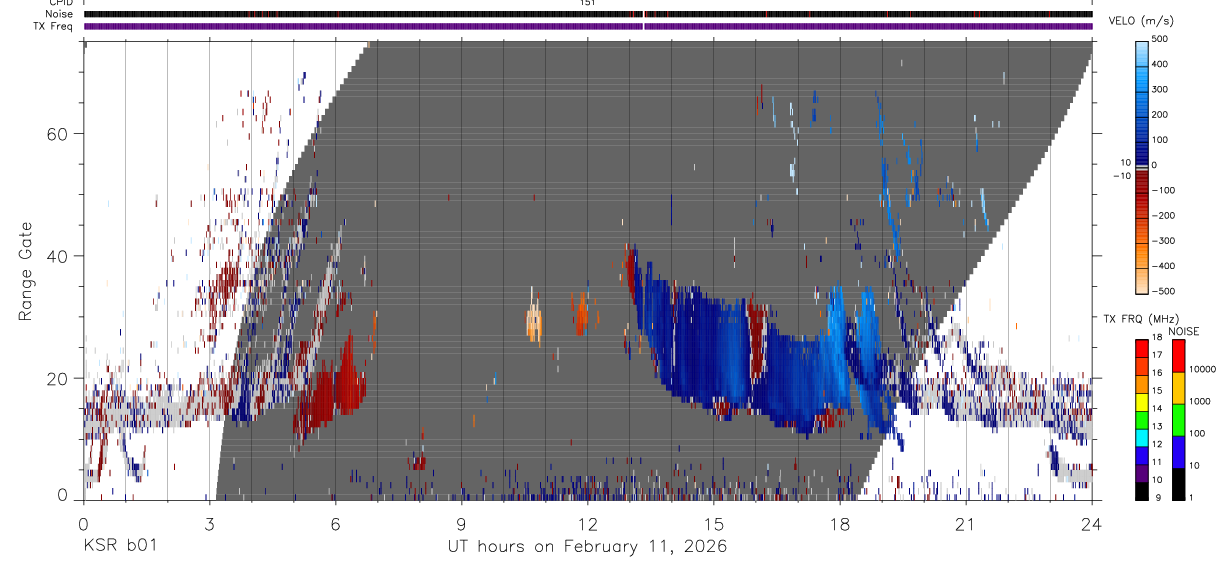The height and width of the screenshot is (567, 1228).
Task: Click the 'KSR b01' radar beam label
Action: click(118, 547)
